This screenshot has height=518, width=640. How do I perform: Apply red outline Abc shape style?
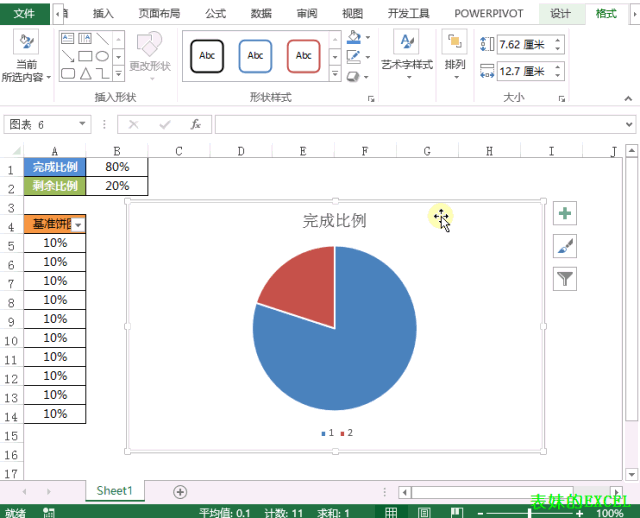pos(303,56)
